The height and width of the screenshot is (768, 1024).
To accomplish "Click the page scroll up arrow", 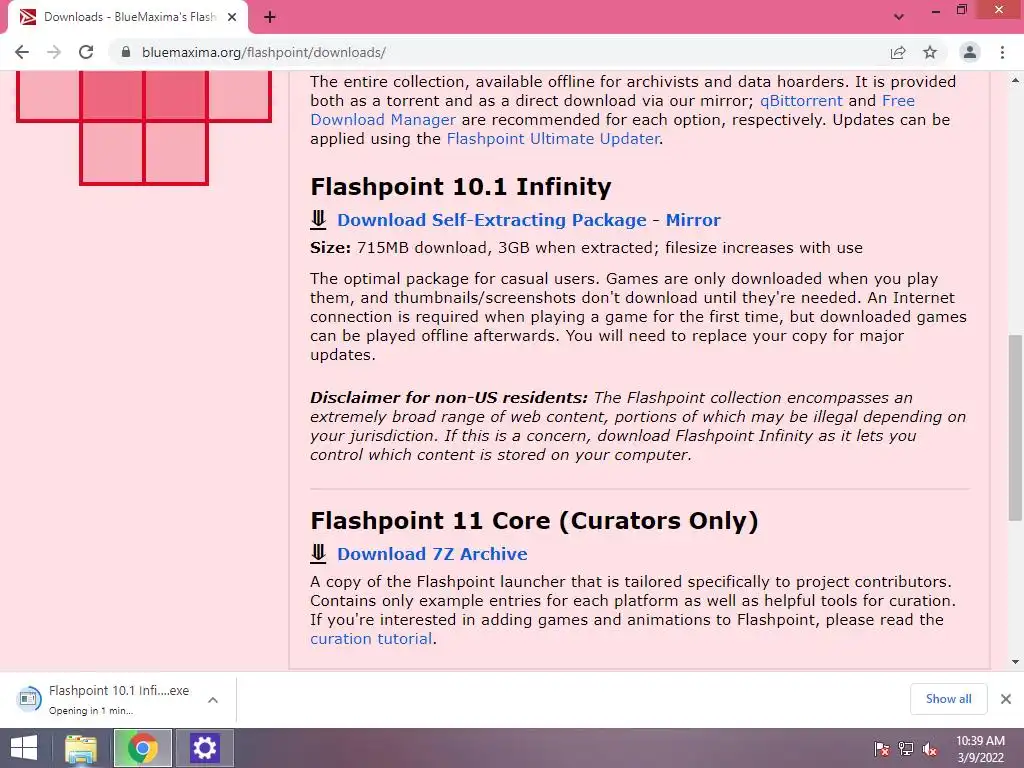I will pyautogui.click(x=1016, y=80).
